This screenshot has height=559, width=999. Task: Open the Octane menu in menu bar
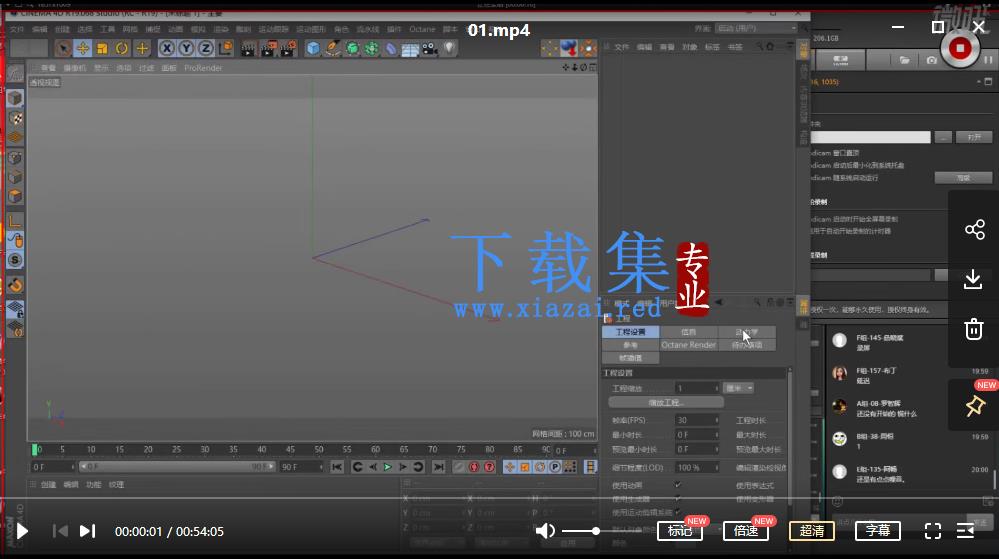point(422,29)
